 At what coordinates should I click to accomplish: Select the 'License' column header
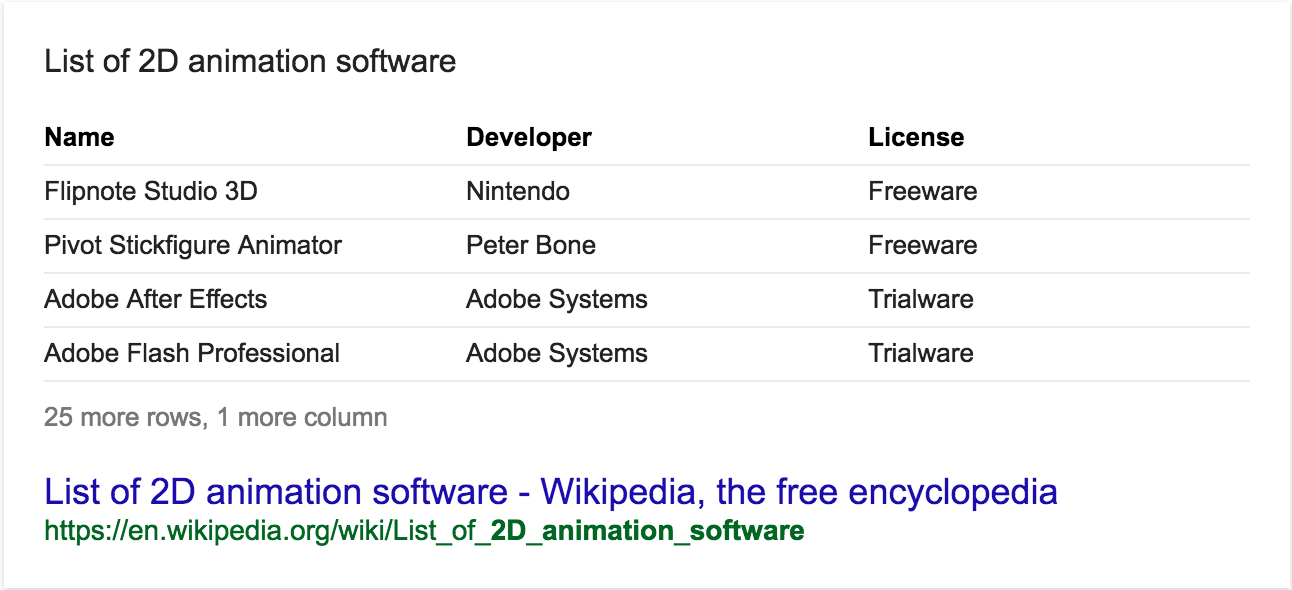click(916, 137)
